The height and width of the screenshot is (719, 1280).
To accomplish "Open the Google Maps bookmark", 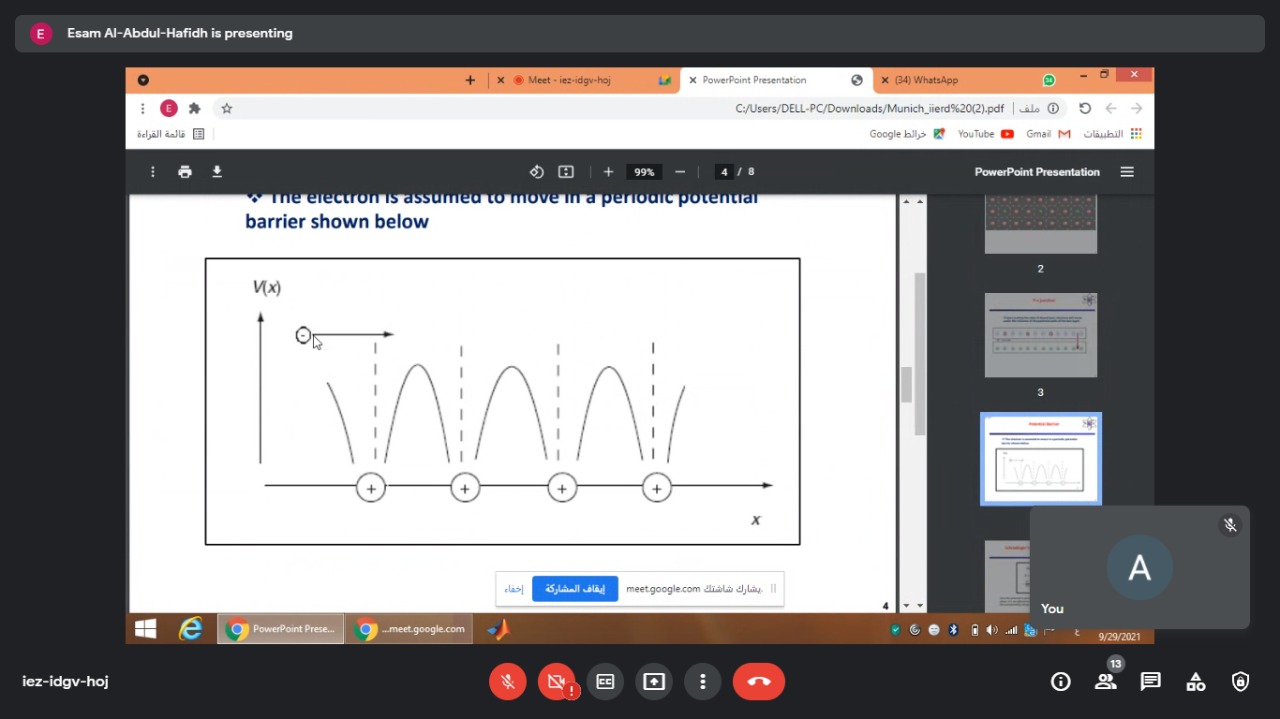I will point(907,134).
